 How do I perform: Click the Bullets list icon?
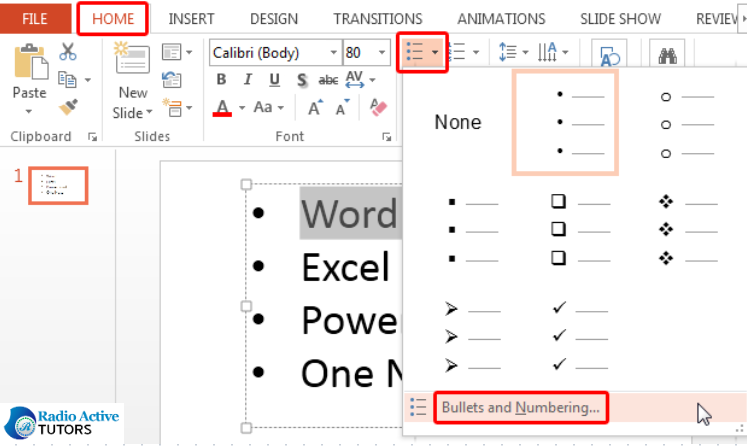tap(414, 51)
